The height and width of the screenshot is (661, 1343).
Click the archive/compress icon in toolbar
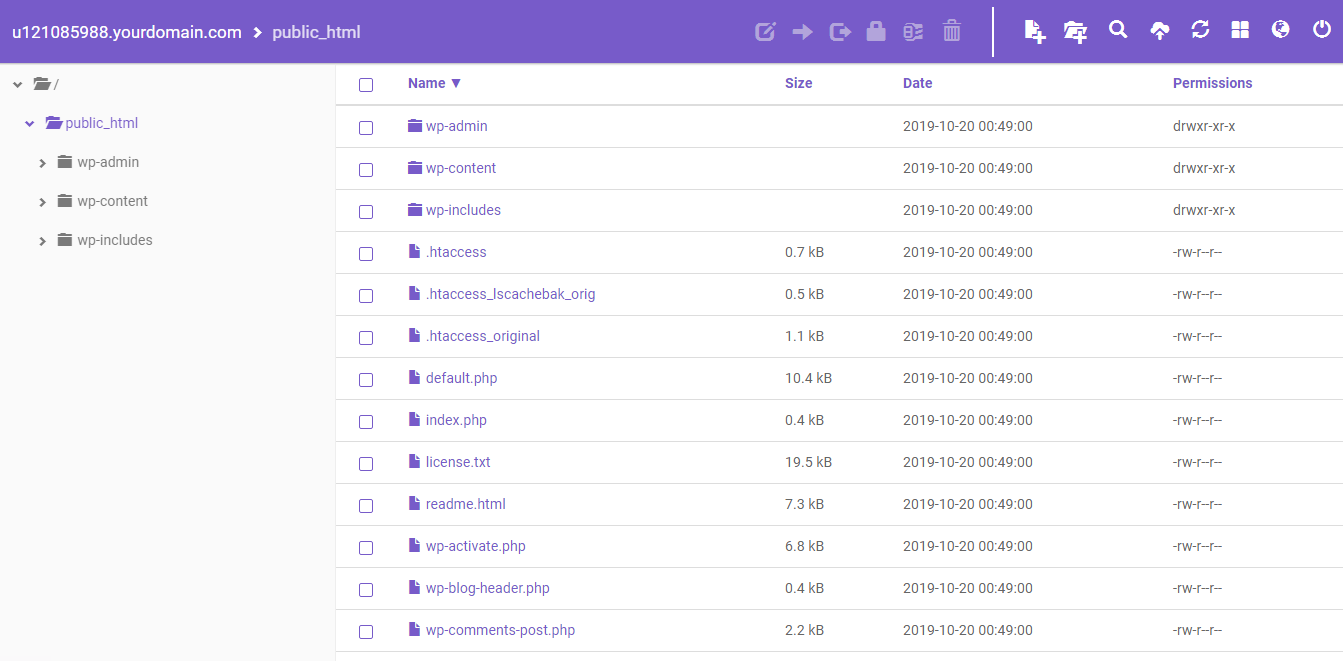pos(913,32)
